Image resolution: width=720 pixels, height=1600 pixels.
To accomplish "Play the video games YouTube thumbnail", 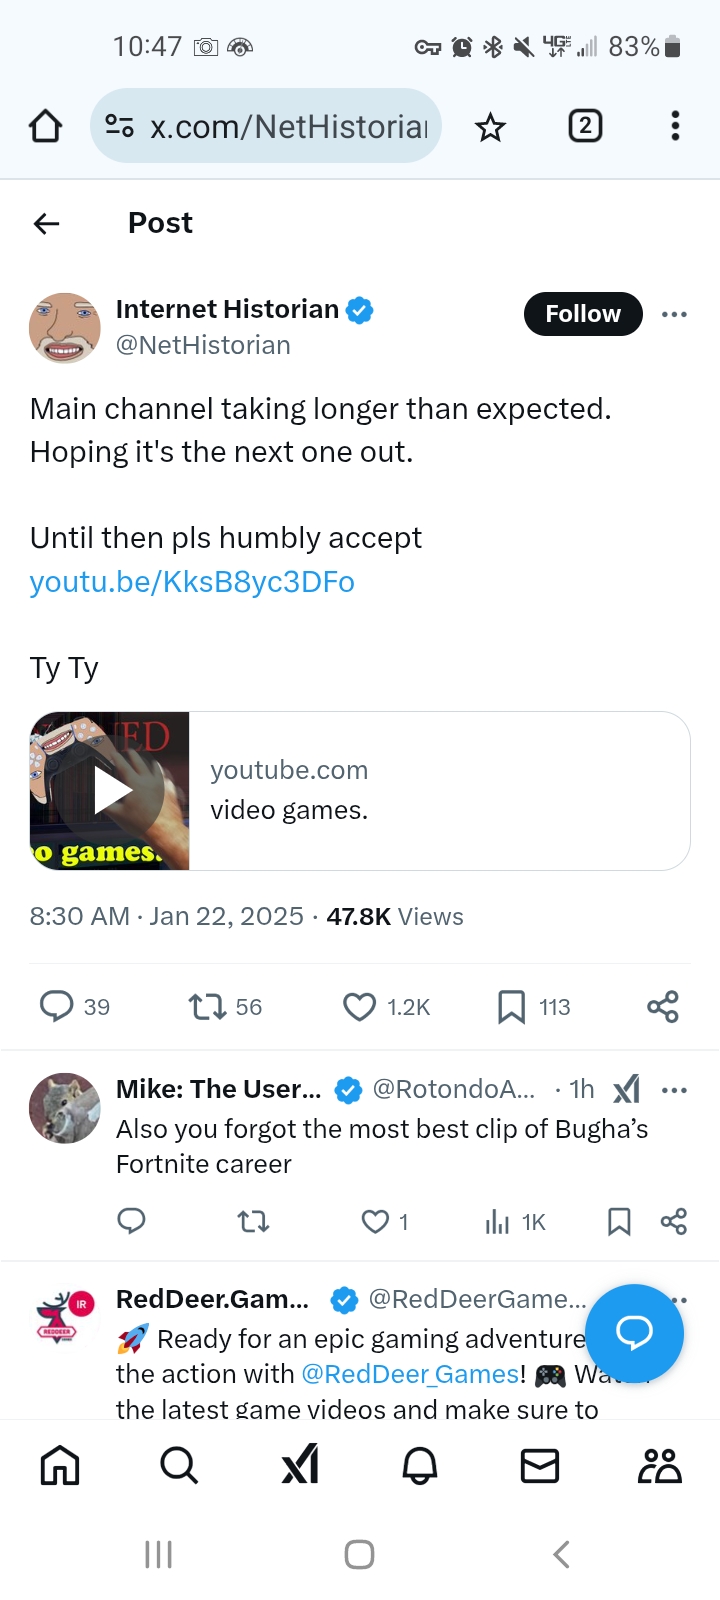I will (110, 791).
